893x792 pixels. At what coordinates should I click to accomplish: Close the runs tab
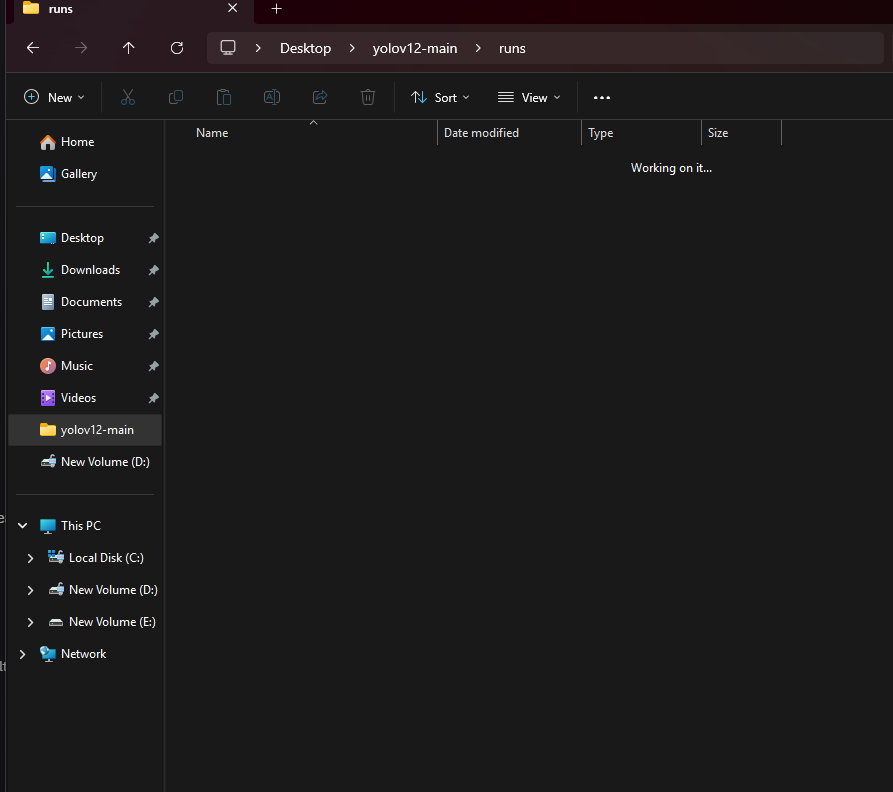[232, 8]
